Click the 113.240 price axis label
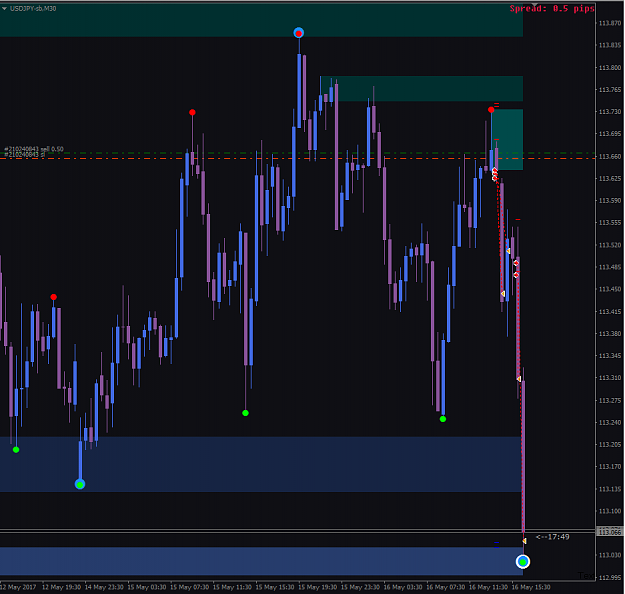The width and height of the screenshot is (625, 594). tap(610, 423)
